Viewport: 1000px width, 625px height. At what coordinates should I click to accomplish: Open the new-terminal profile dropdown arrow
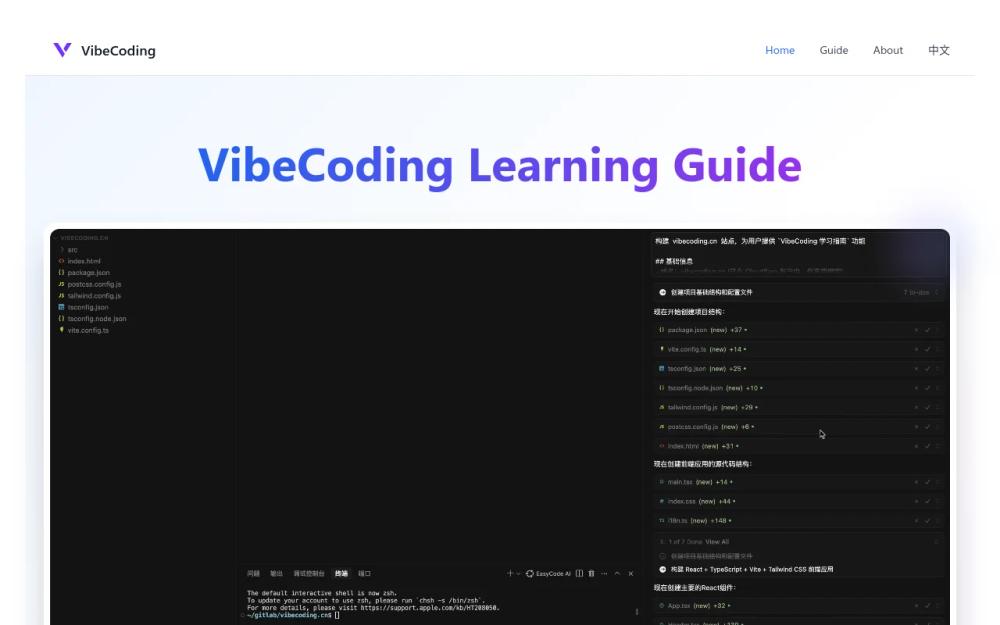[518, 573]
